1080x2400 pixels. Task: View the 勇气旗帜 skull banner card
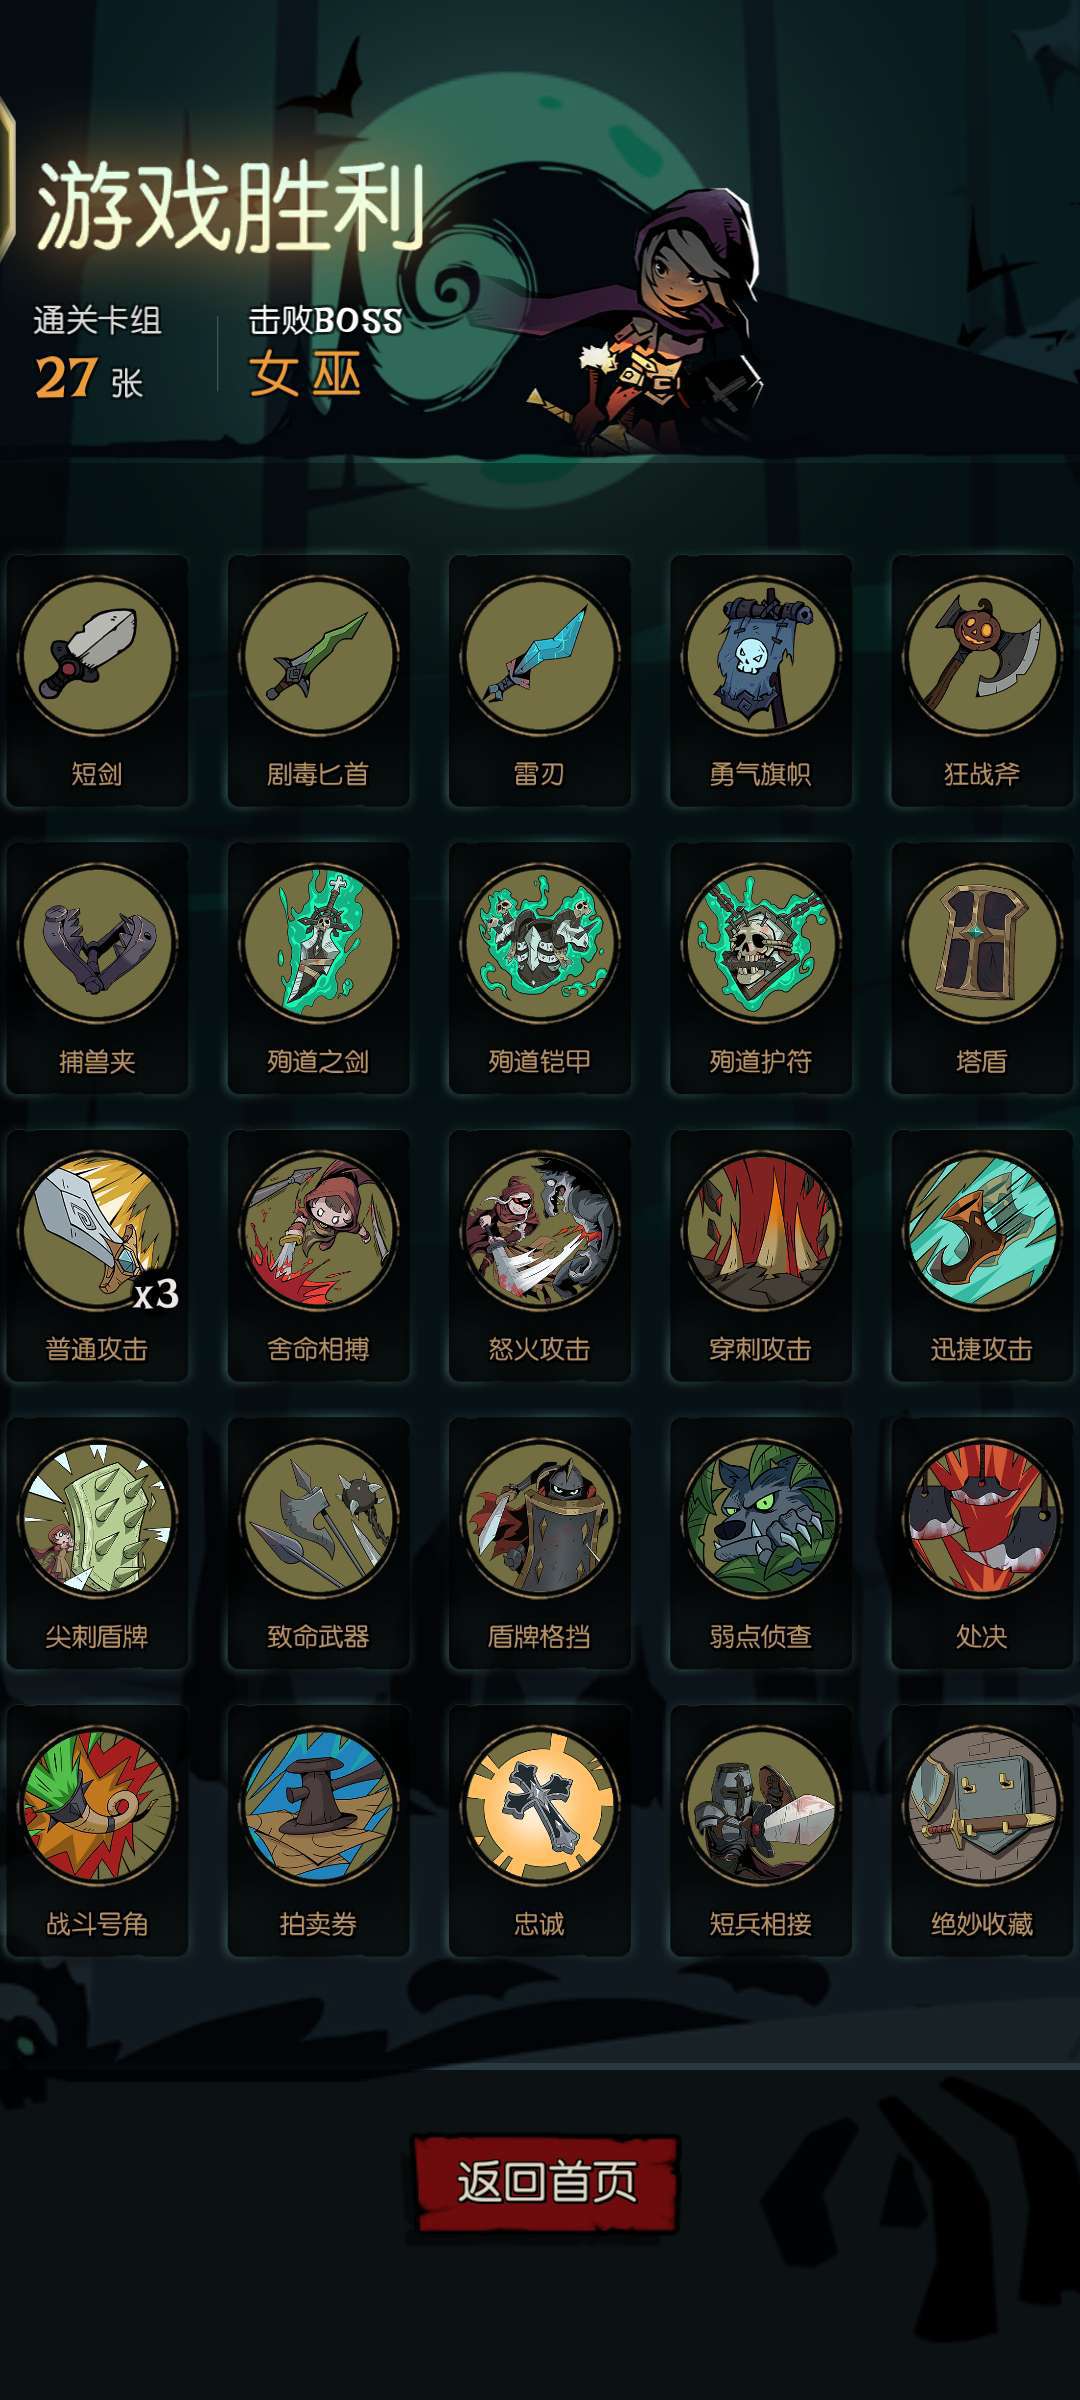point(760,680)
